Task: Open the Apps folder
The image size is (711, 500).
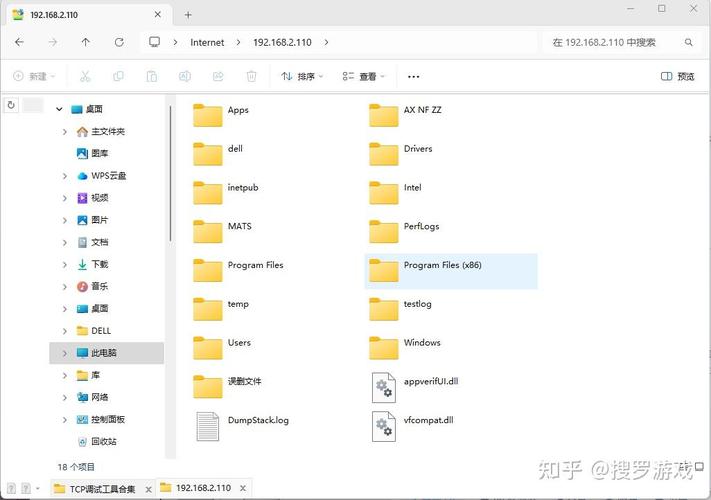Action: (221, 115)
